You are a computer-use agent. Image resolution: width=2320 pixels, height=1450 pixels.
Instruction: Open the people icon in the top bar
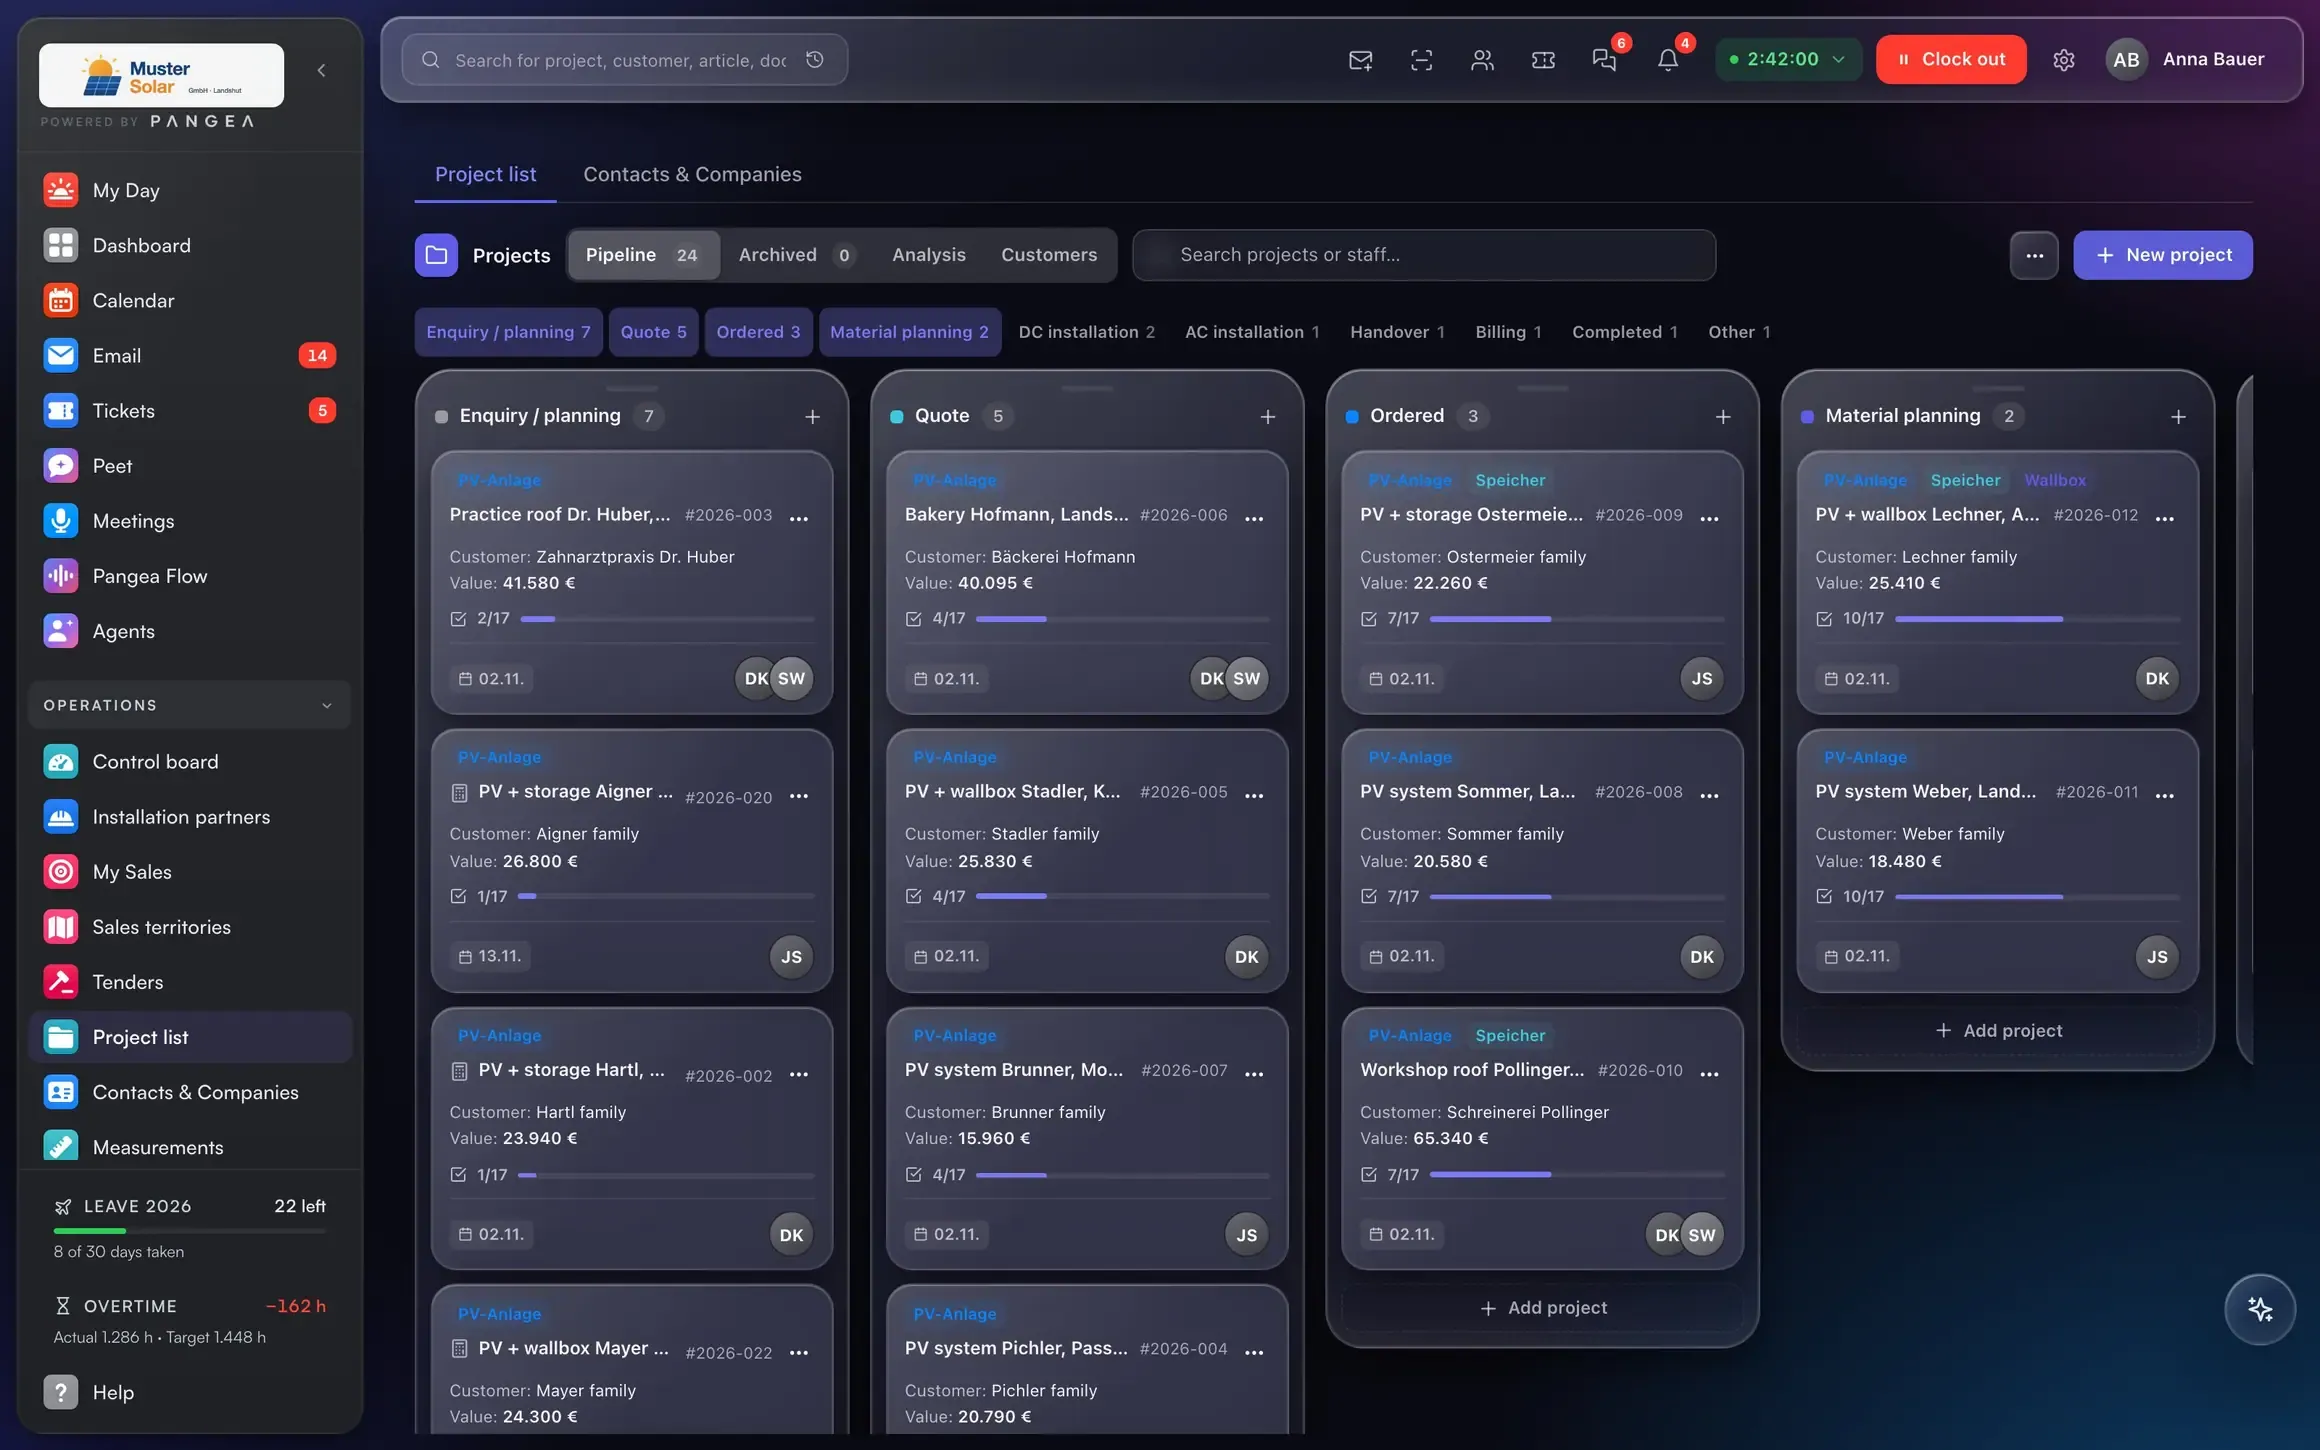click(x=1482, y=60)
